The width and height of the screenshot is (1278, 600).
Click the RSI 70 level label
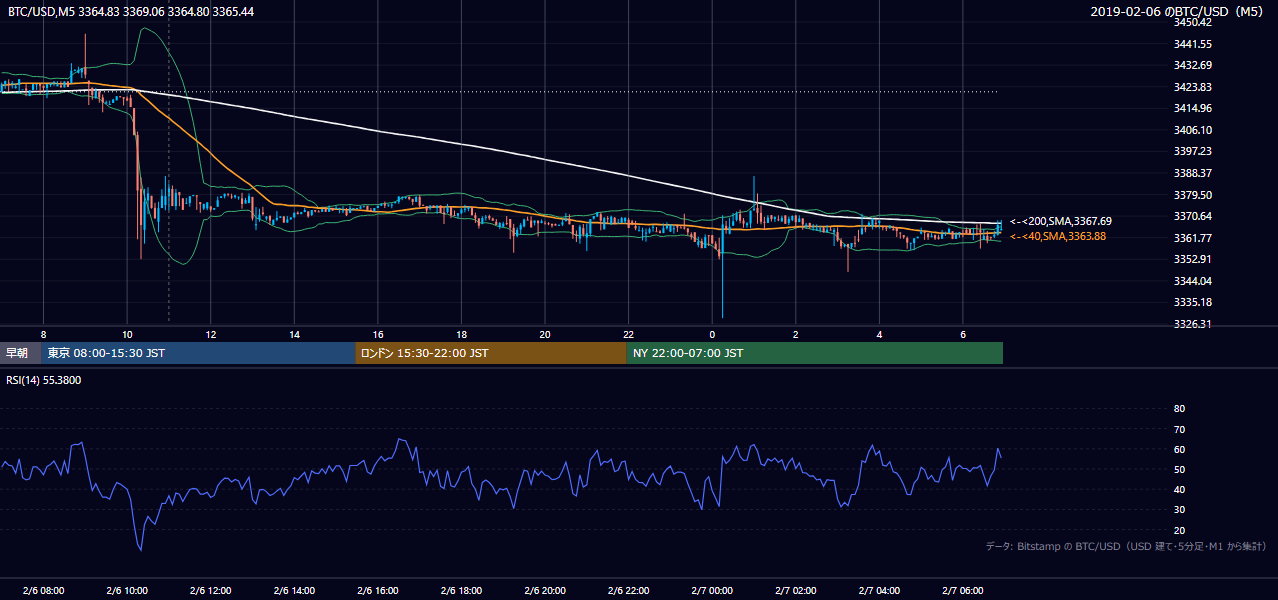point(1179,429)
